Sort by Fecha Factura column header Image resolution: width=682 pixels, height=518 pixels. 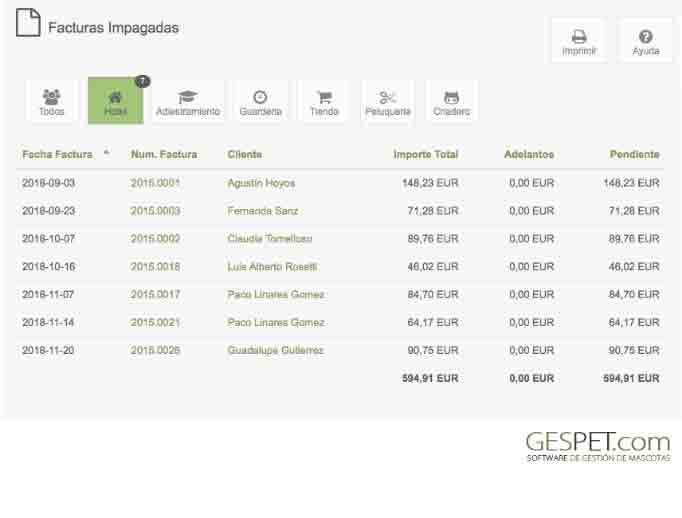[x=56, y=154]
